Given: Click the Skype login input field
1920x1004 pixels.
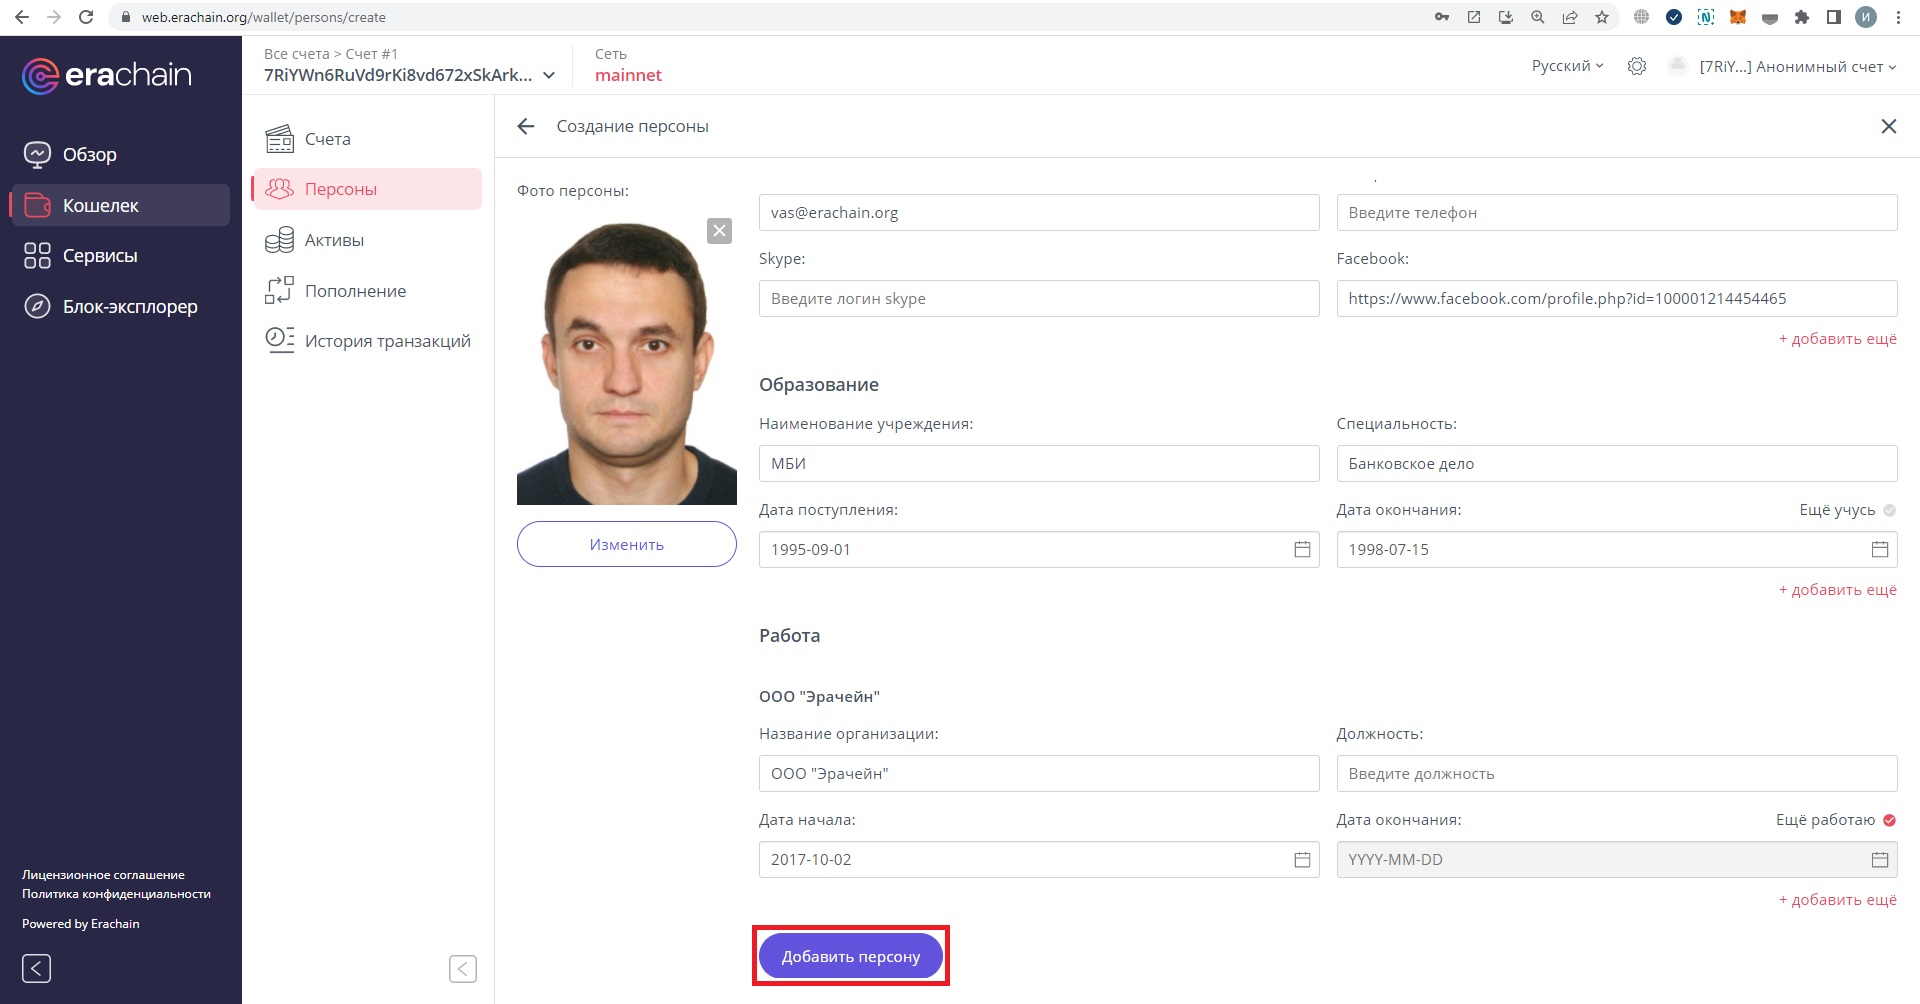Looking at the screenshot, I should point(1039,298).
